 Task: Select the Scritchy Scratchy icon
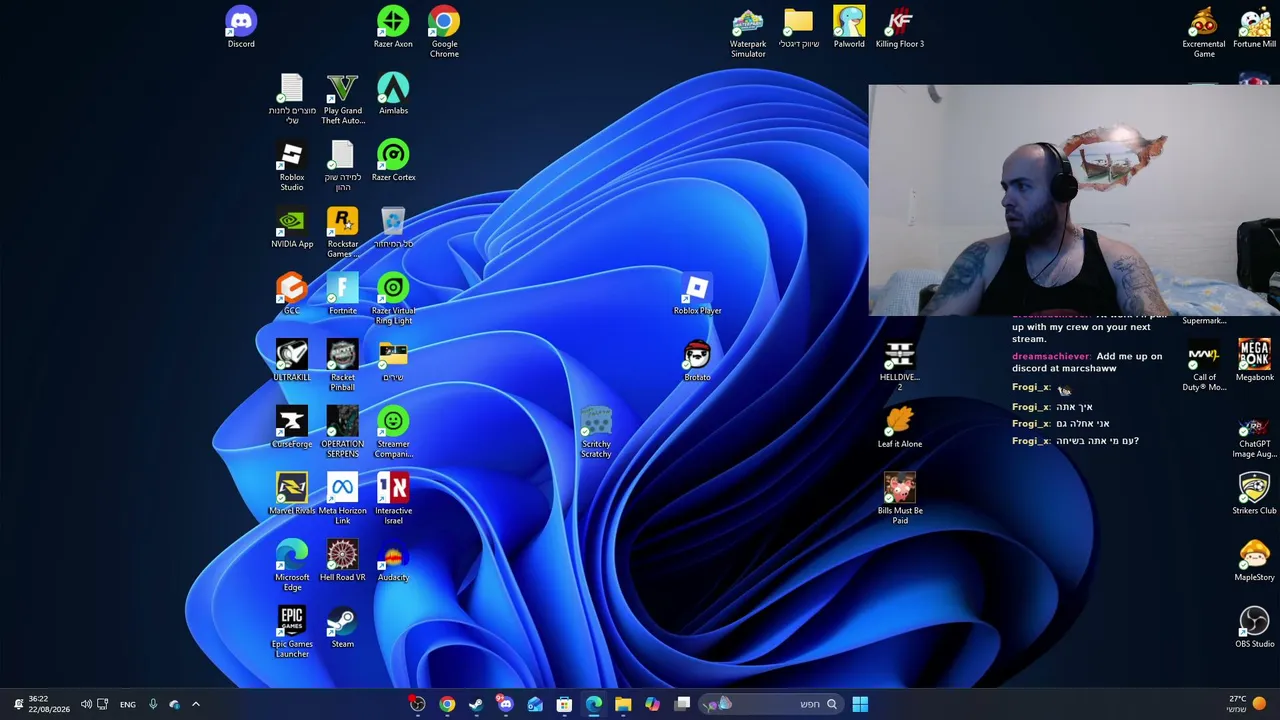[x=596, y=432]
